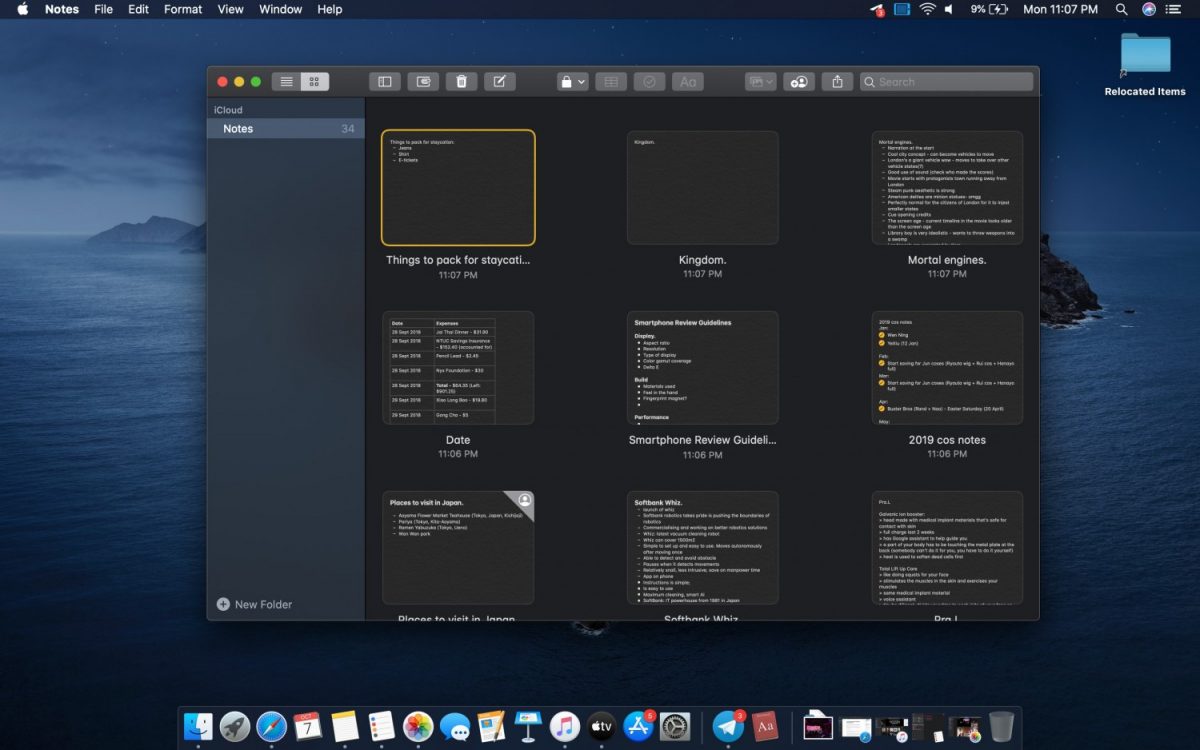This screenshot has height=750, width=1200.
Task: Open Photos from the Dock
Action: 418,726
